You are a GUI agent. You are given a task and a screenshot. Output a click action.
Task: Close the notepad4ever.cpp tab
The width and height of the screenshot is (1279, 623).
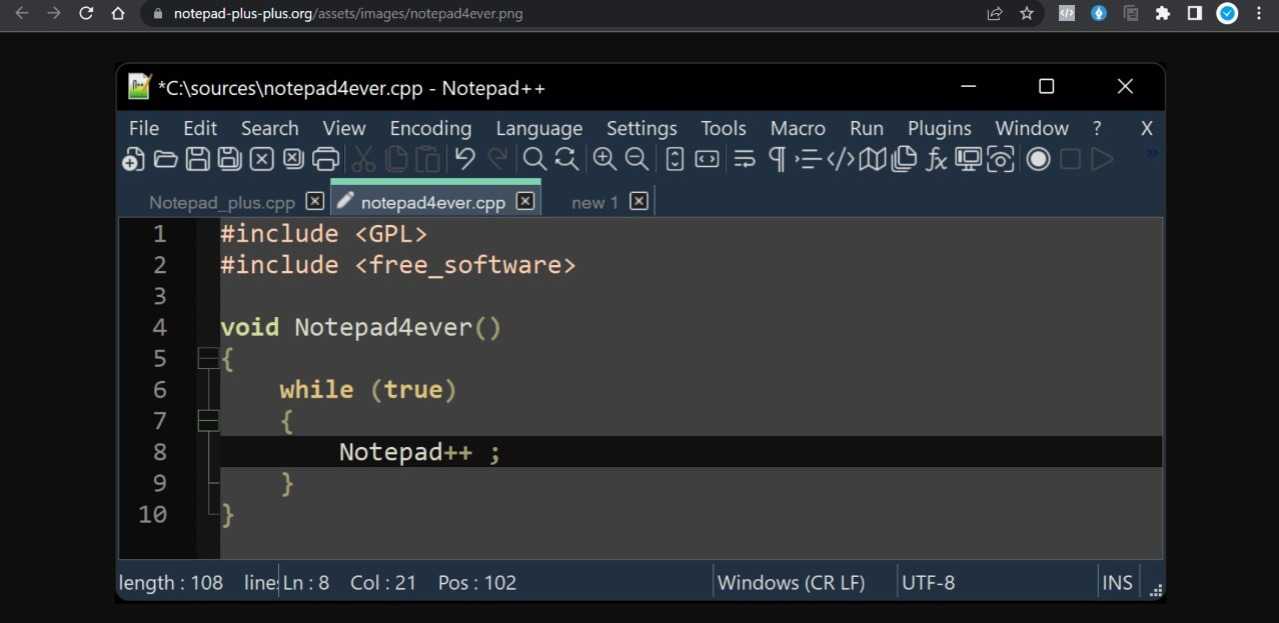point(525,201)
